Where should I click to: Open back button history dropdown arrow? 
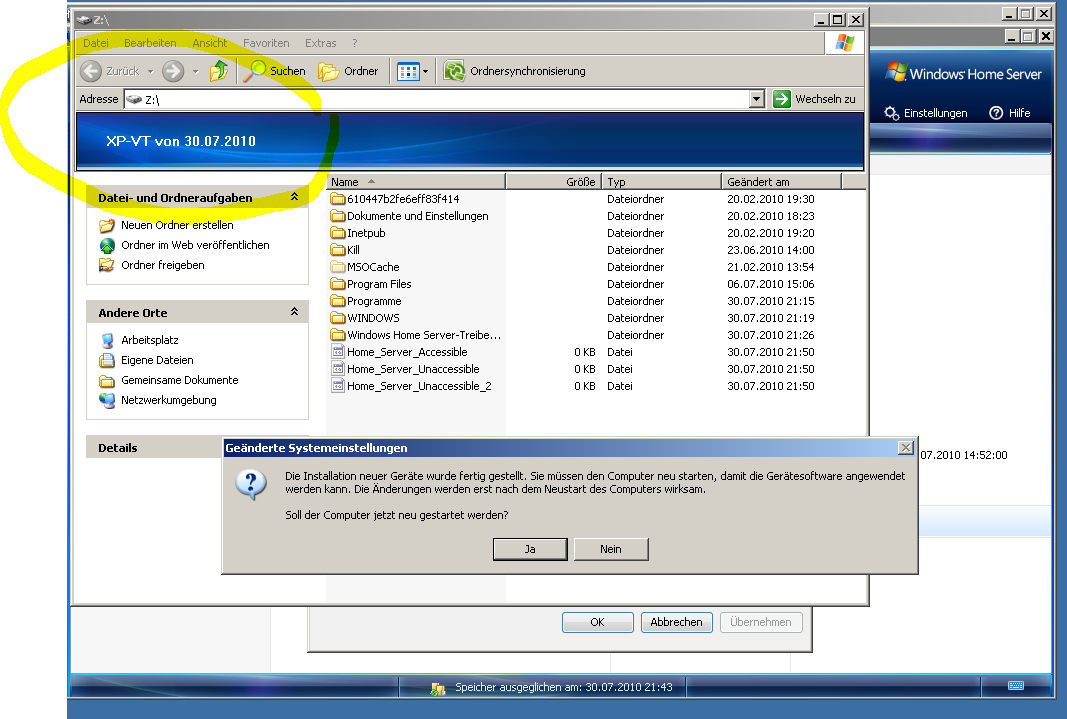tap(150, 71)
